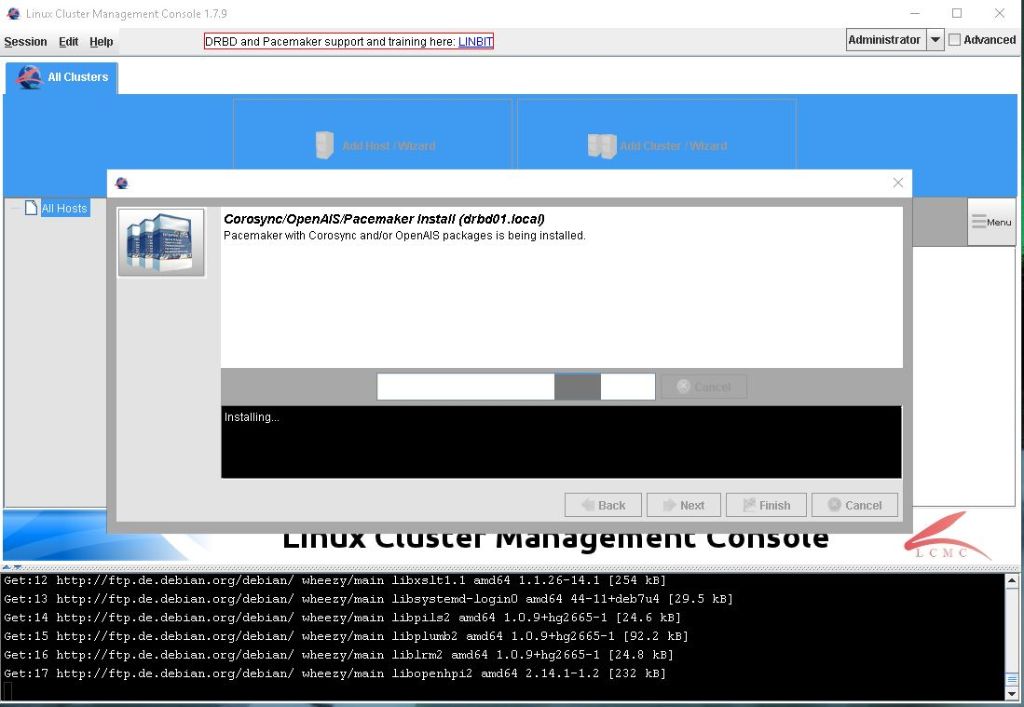Close the LCMC main window
This screenshot has height=707, width=1024.
(x=999, y=13)
